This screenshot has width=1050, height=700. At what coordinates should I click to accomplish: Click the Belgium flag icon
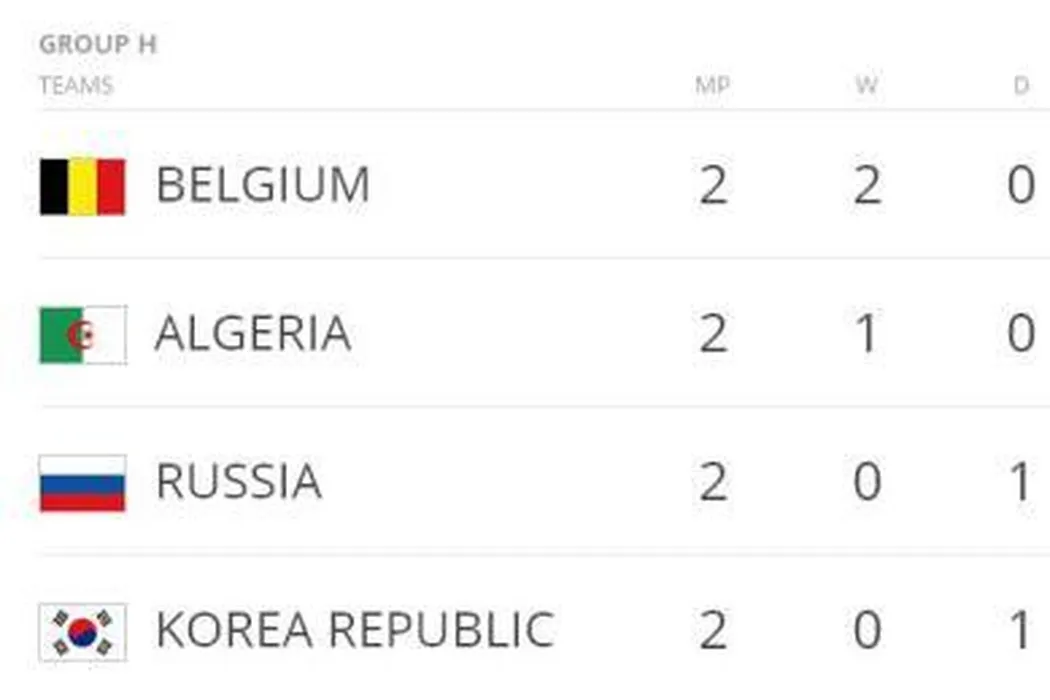coord(82,187)
